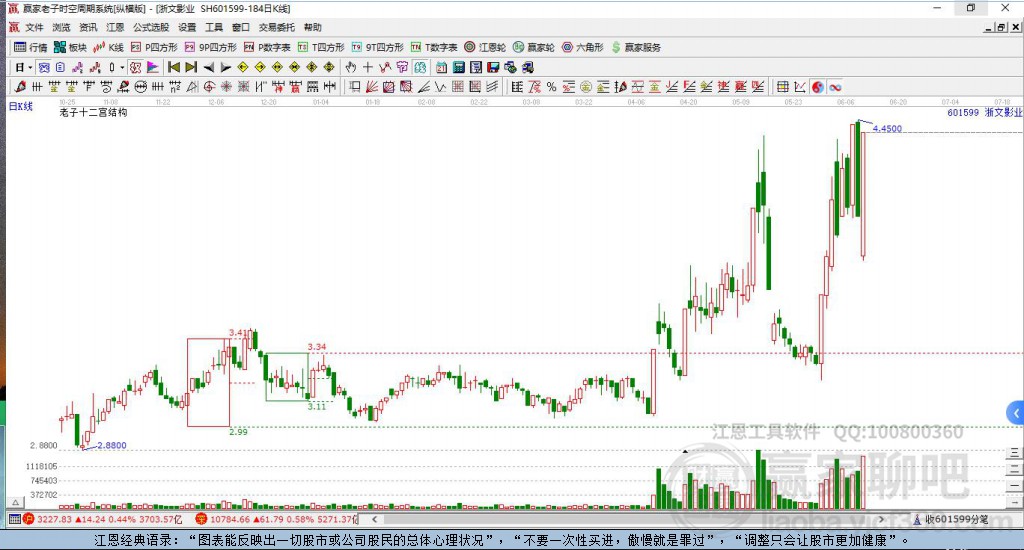Open the 交易委托 menu
This screenshot has height=550, width=1024.
pos(276,27)
